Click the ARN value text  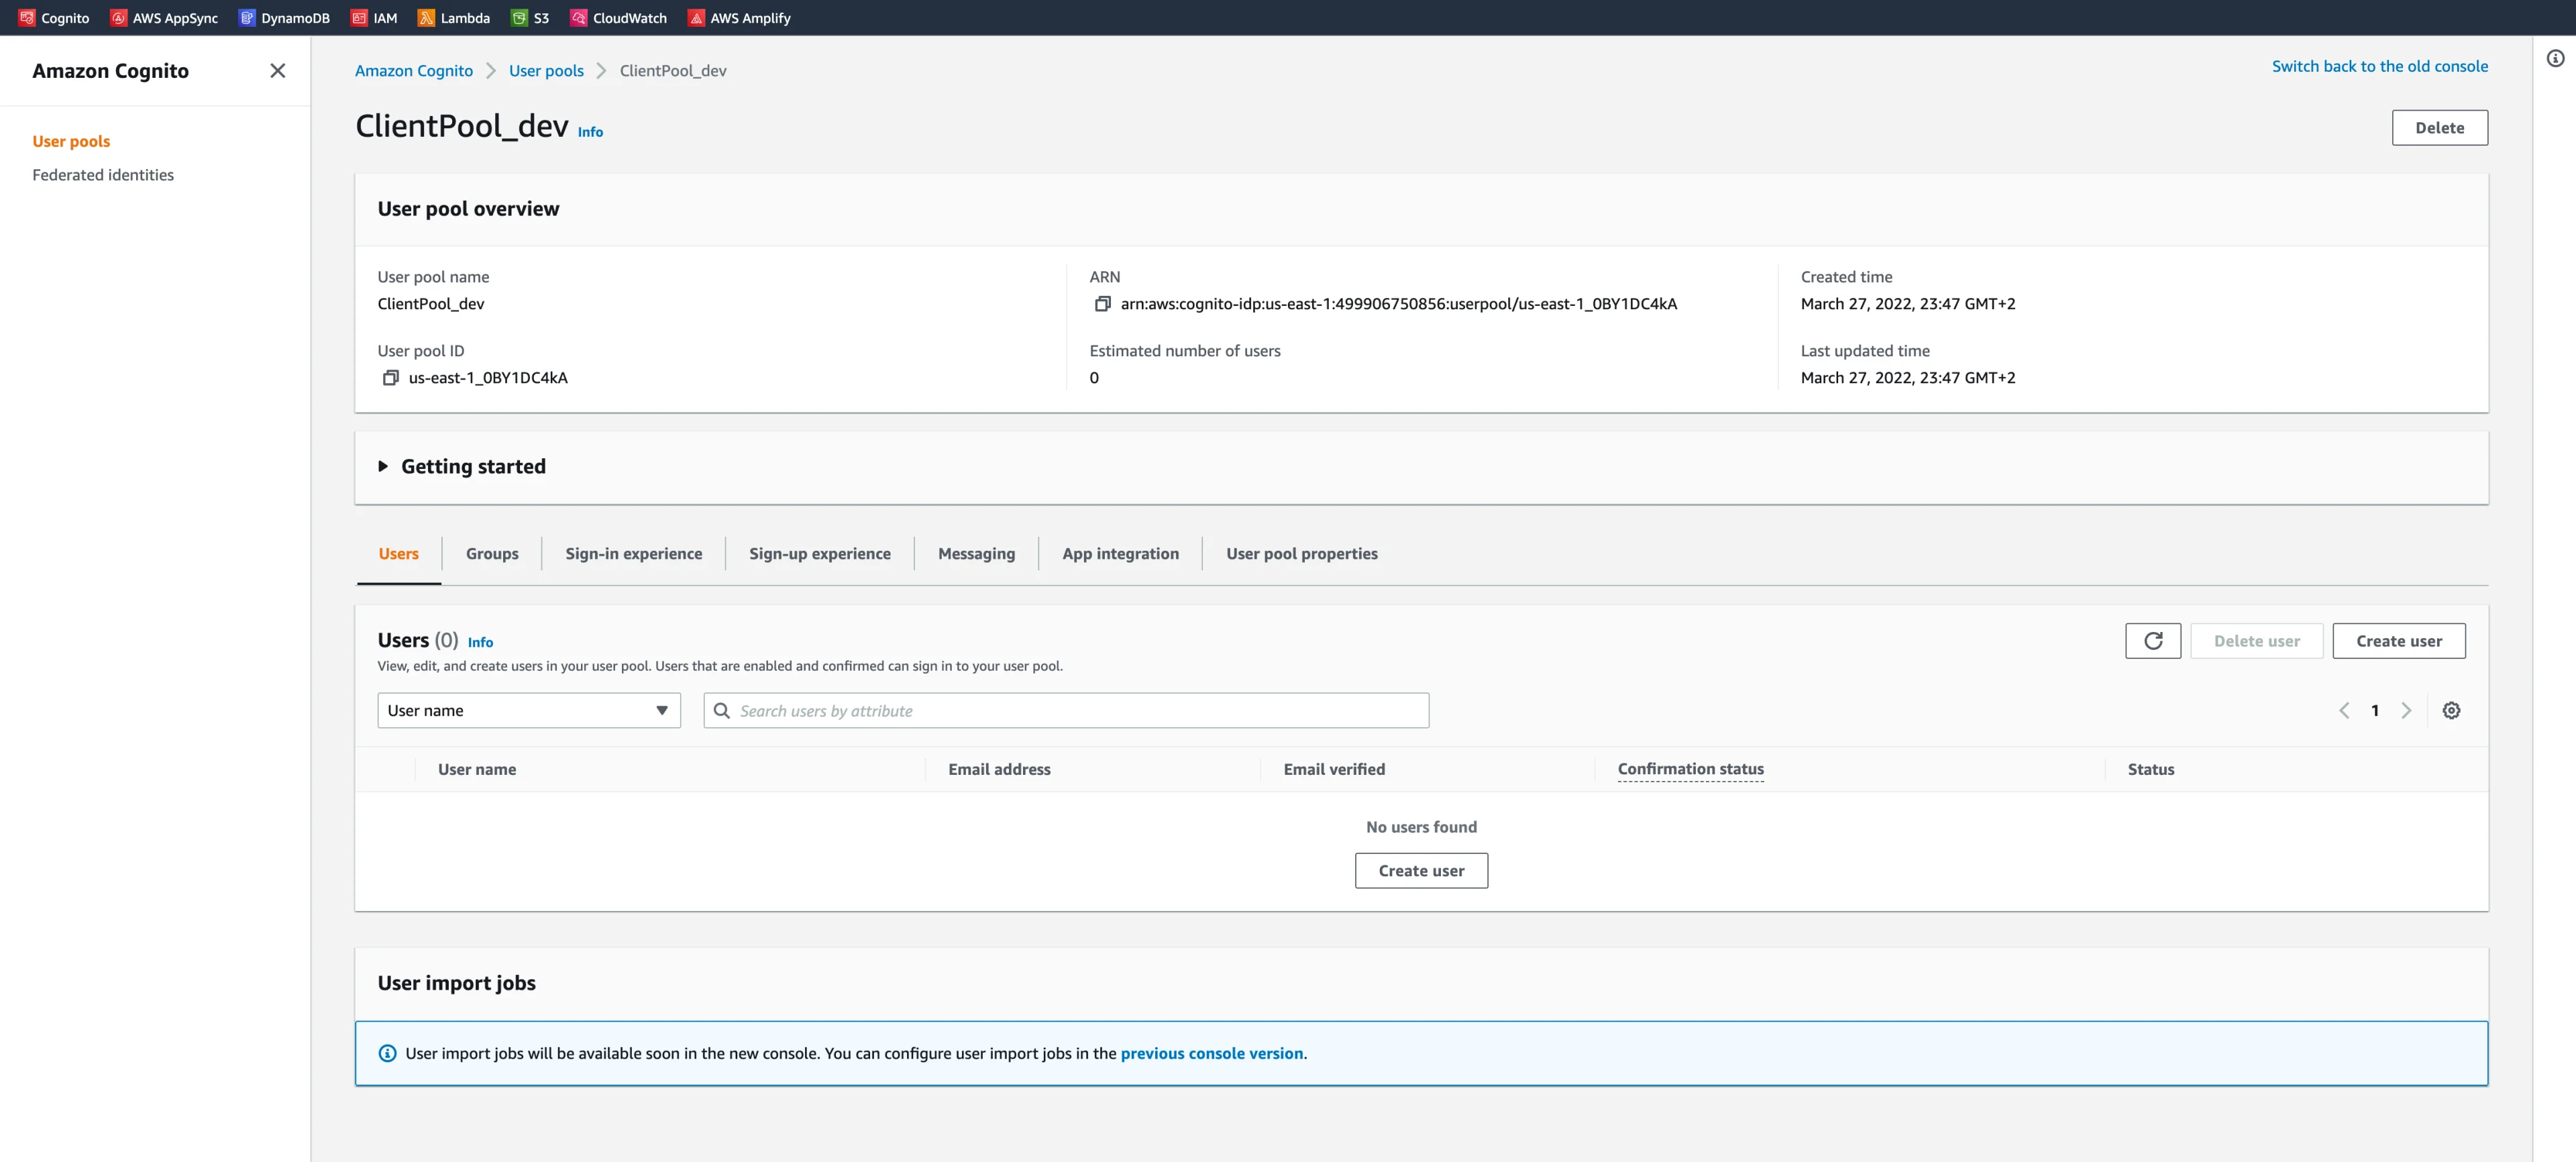(1398, 304)
